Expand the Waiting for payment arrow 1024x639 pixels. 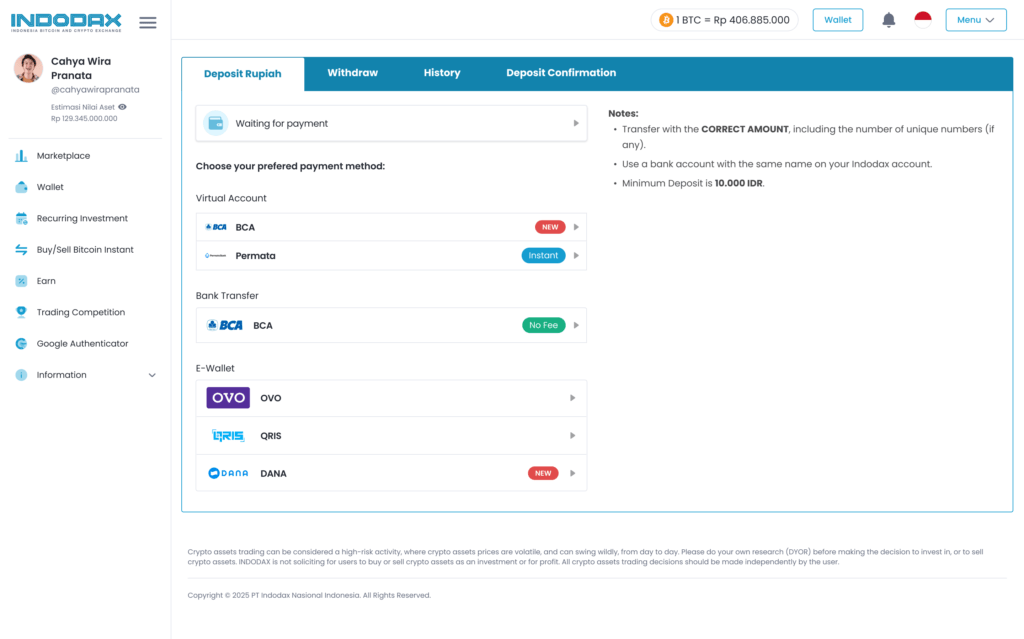pos(576,123)
